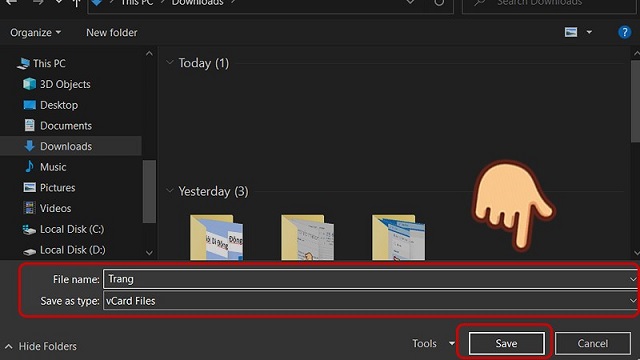The height and width of the screenshot is (360, 640).
Task: Select the first folder thumbnail under Yesterday
Action: (x=216, y=237)
